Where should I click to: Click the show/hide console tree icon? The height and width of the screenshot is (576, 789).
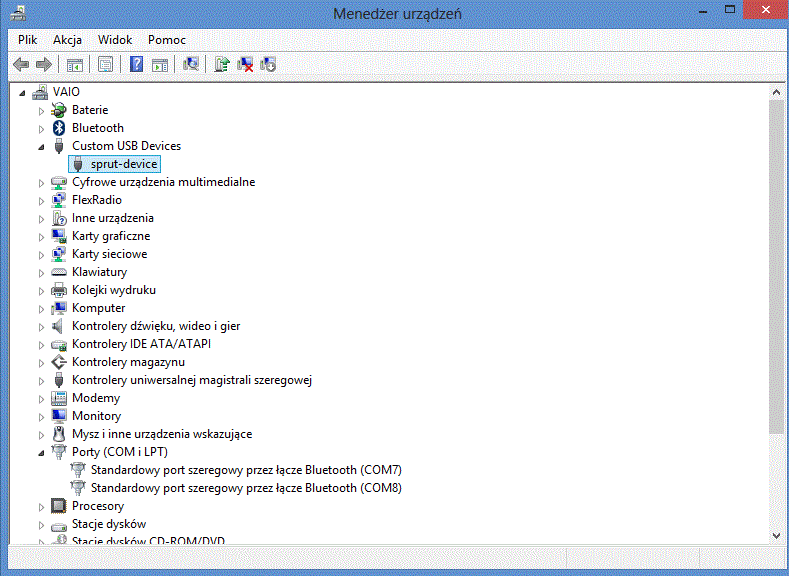click(74, 64)
